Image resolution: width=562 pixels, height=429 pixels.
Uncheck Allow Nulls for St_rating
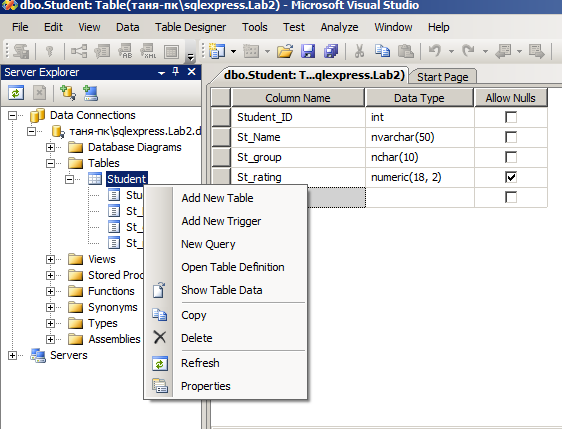pos(511,177)
